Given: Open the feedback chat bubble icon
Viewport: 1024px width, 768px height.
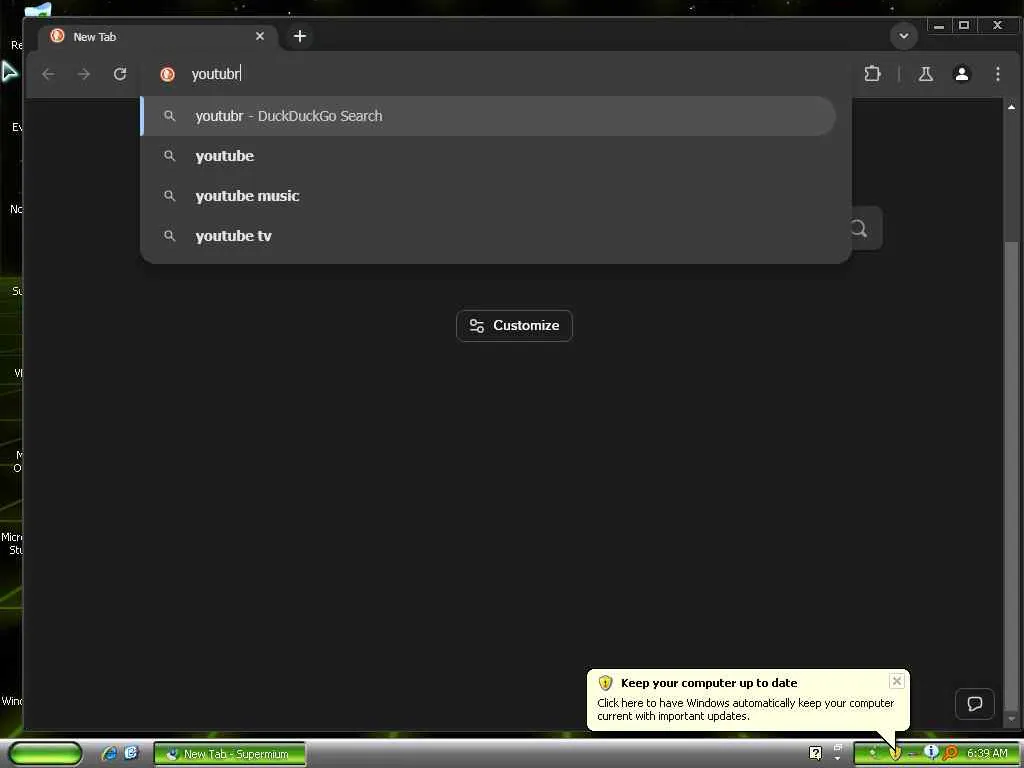Looking at the screenshot, I should pos(974,703).
